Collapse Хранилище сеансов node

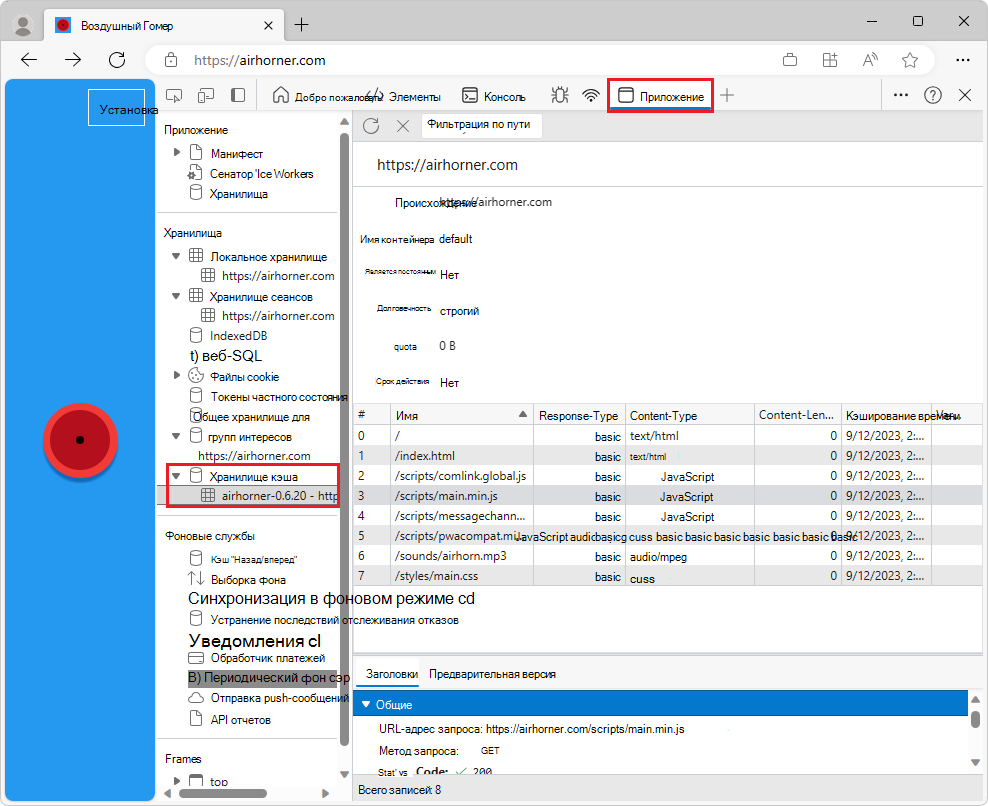coord(176,296)
